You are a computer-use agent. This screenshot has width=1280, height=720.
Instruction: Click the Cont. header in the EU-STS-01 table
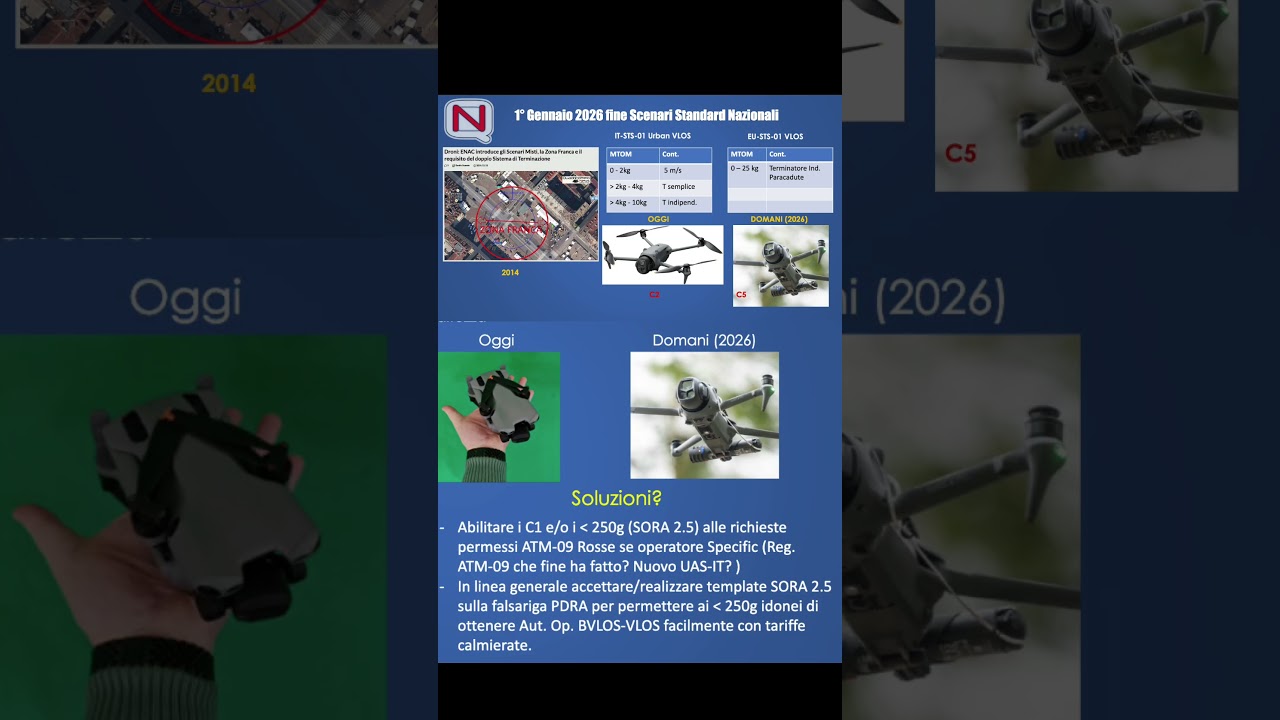799,155
